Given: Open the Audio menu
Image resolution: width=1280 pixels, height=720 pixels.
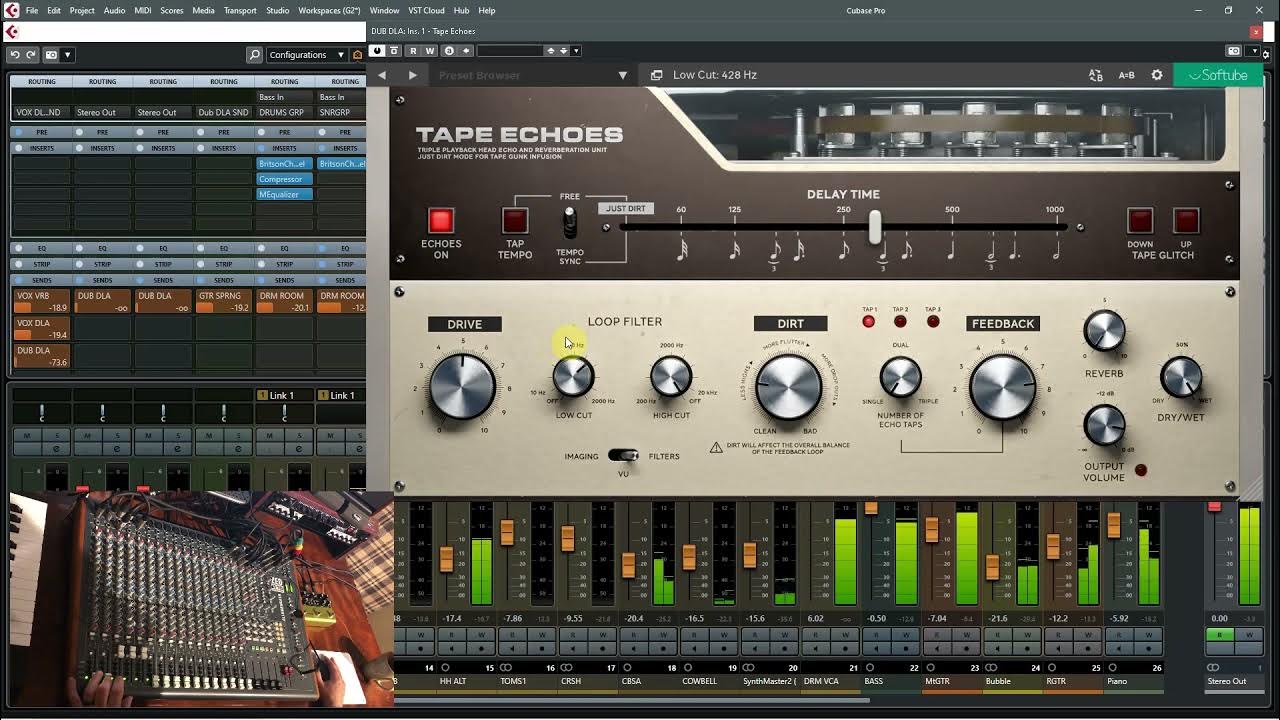Looking at the screenshot, I should pos(114,10).
